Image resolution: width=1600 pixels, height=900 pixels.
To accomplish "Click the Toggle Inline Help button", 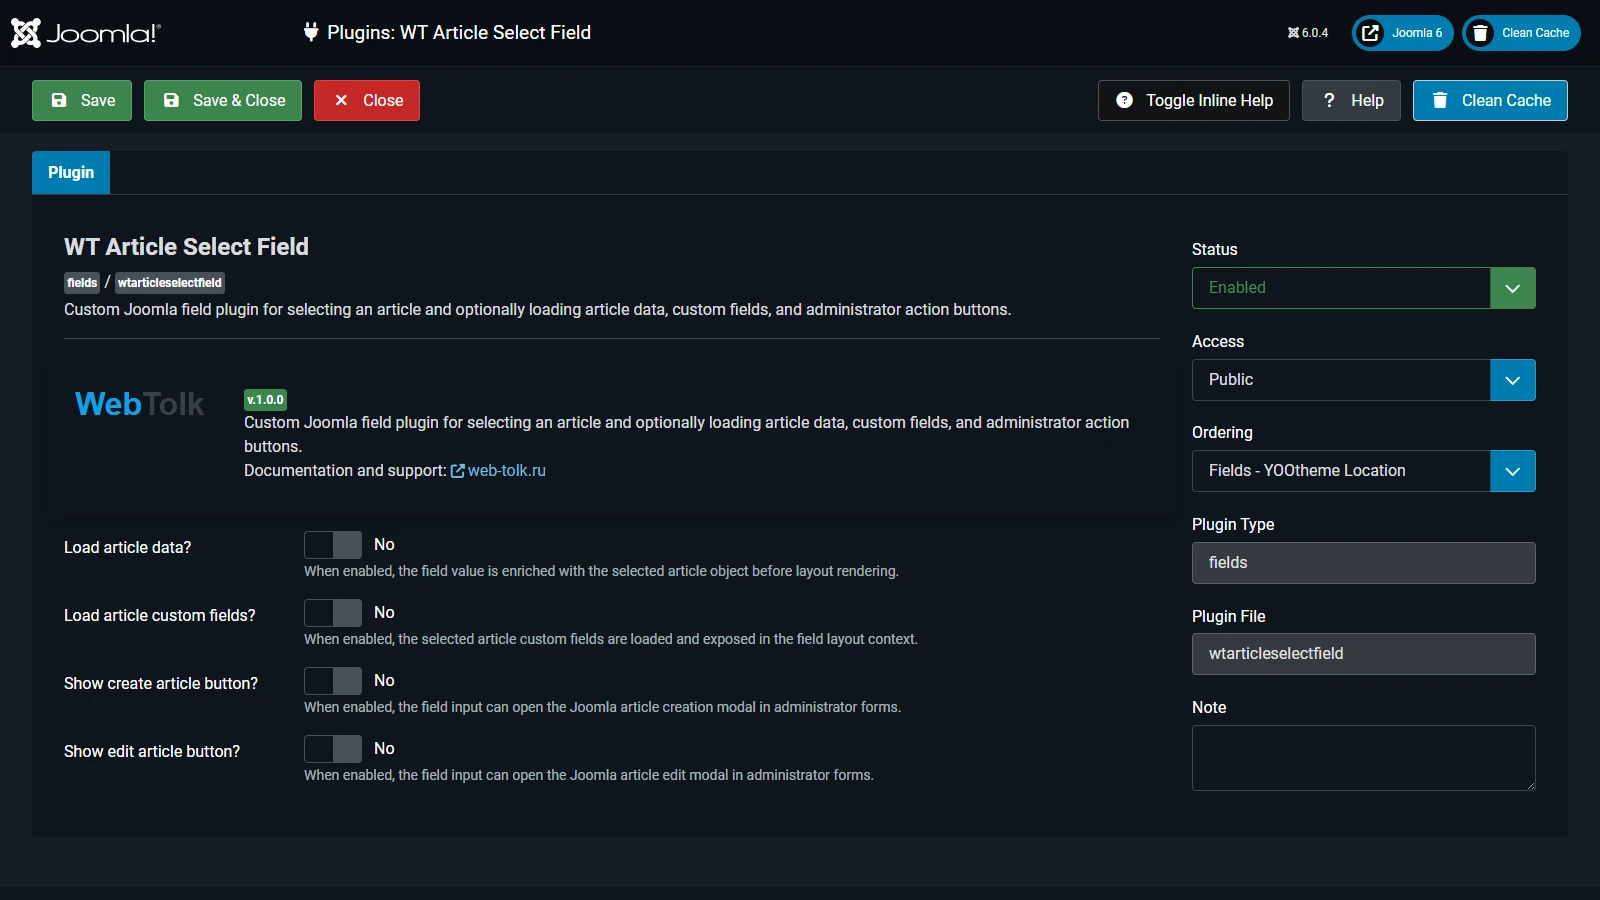I will (1193, 100).
